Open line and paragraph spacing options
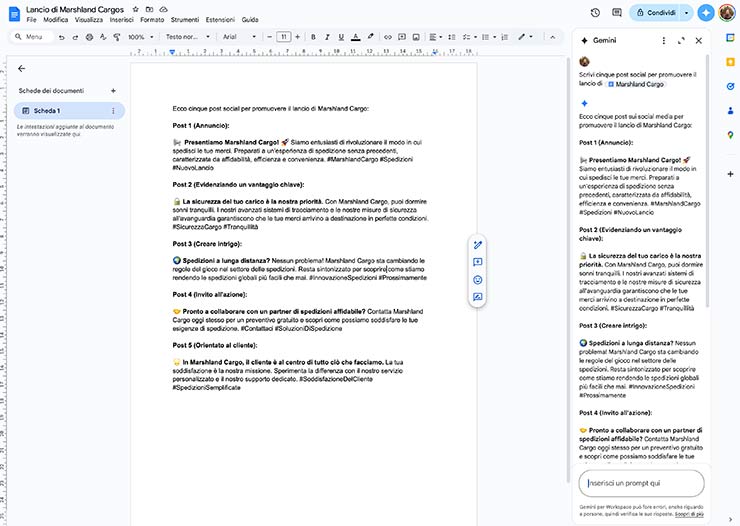The image size is (740, 526). pos(452,37)
